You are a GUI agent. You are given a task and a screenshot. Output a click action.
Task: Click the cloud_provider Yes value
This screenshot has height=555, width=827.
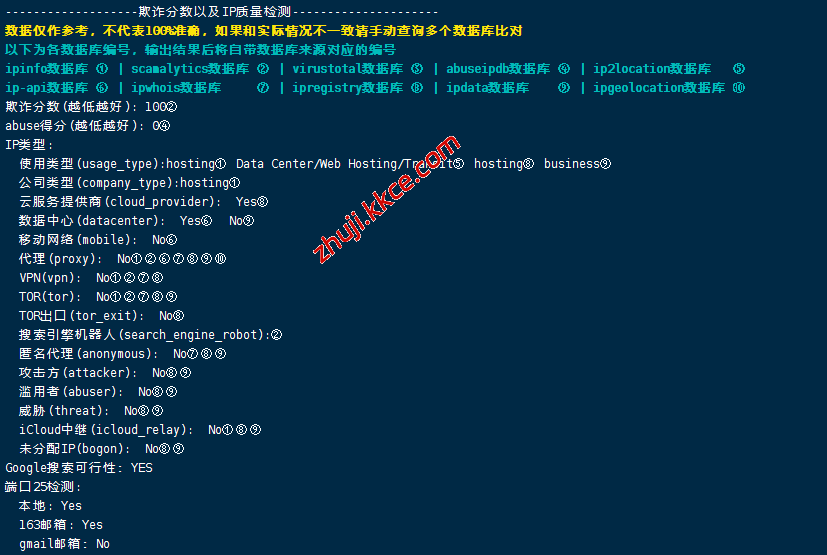click(x=246, y=202)
